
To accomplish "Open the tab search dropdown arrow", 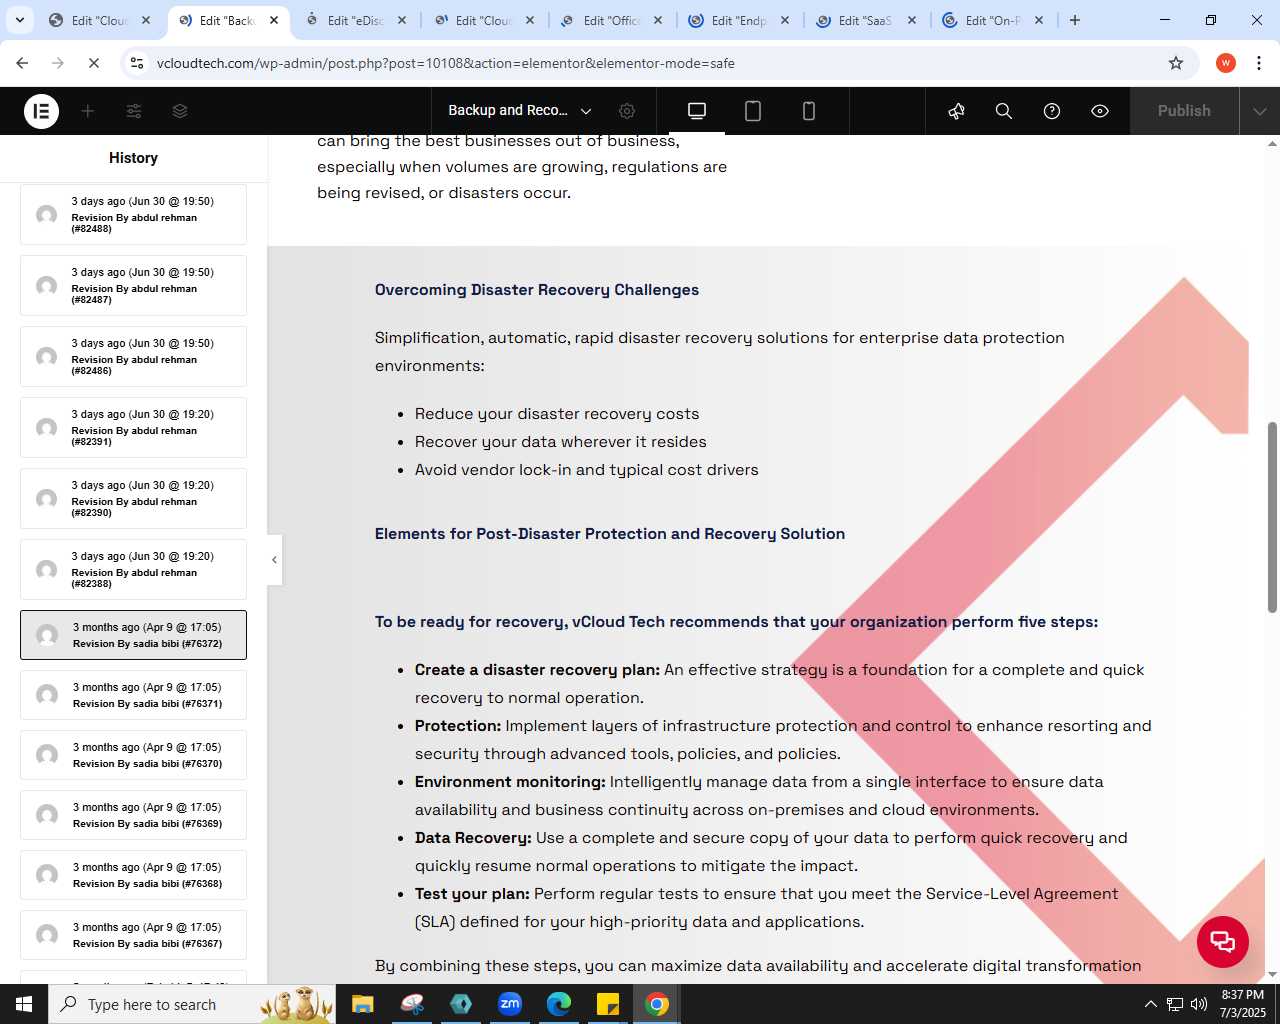I will tap(19, 20).
